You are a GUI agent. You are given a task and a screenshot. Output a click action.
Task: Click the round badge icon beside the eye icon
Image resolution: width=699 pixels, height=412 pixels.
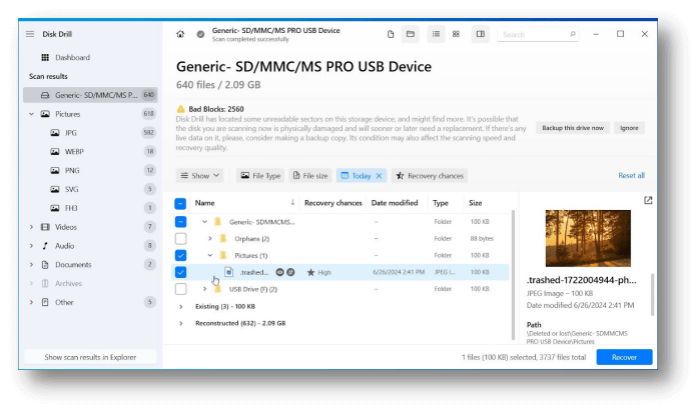point(291,272)
